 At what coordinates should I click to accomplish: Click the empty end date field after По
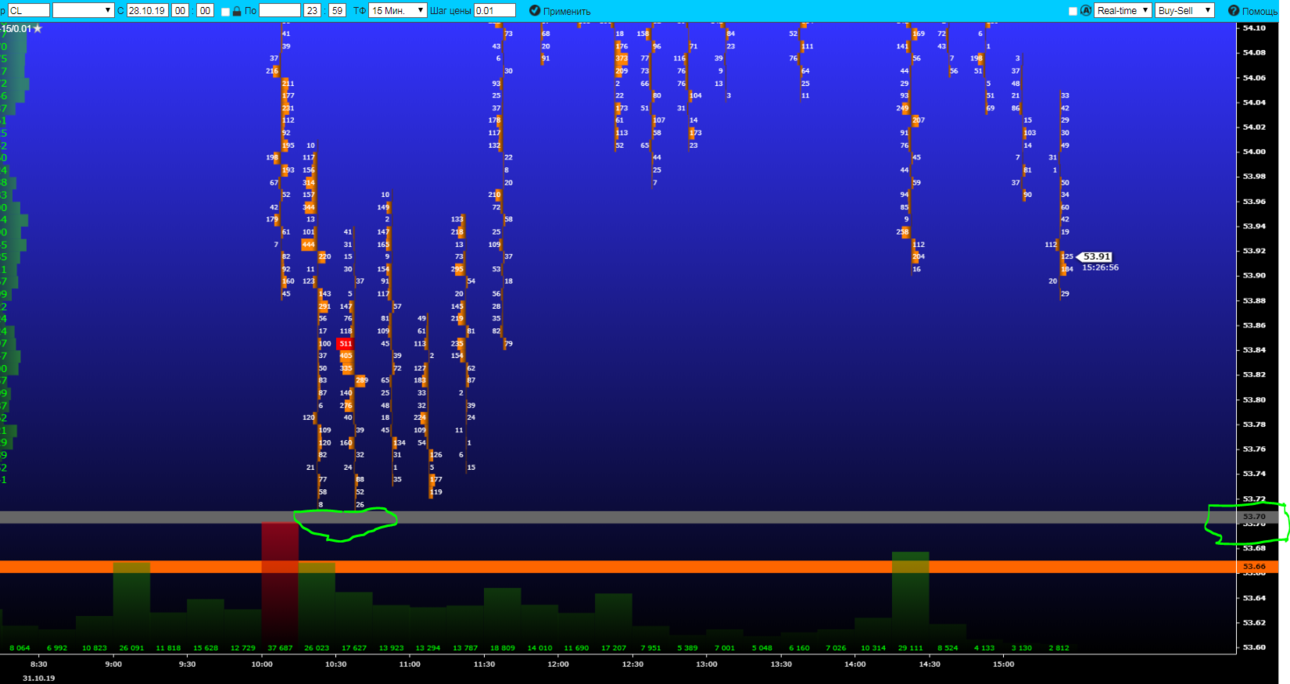coord(279,10)
